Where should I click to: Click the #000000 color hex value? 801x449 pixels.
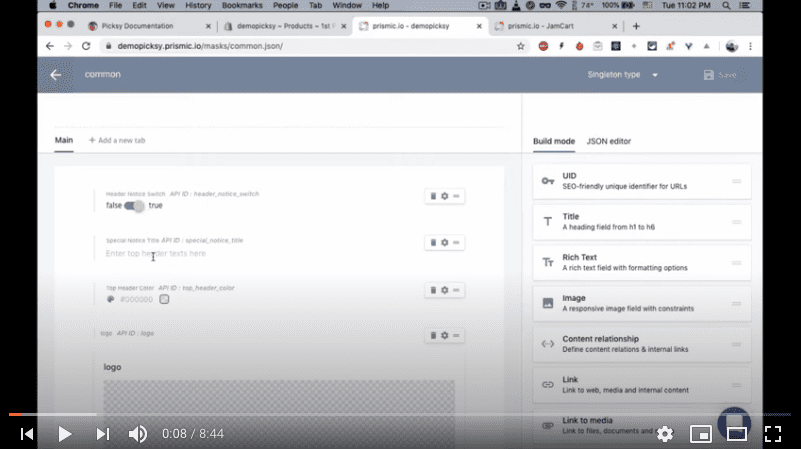tap(136, 299)
